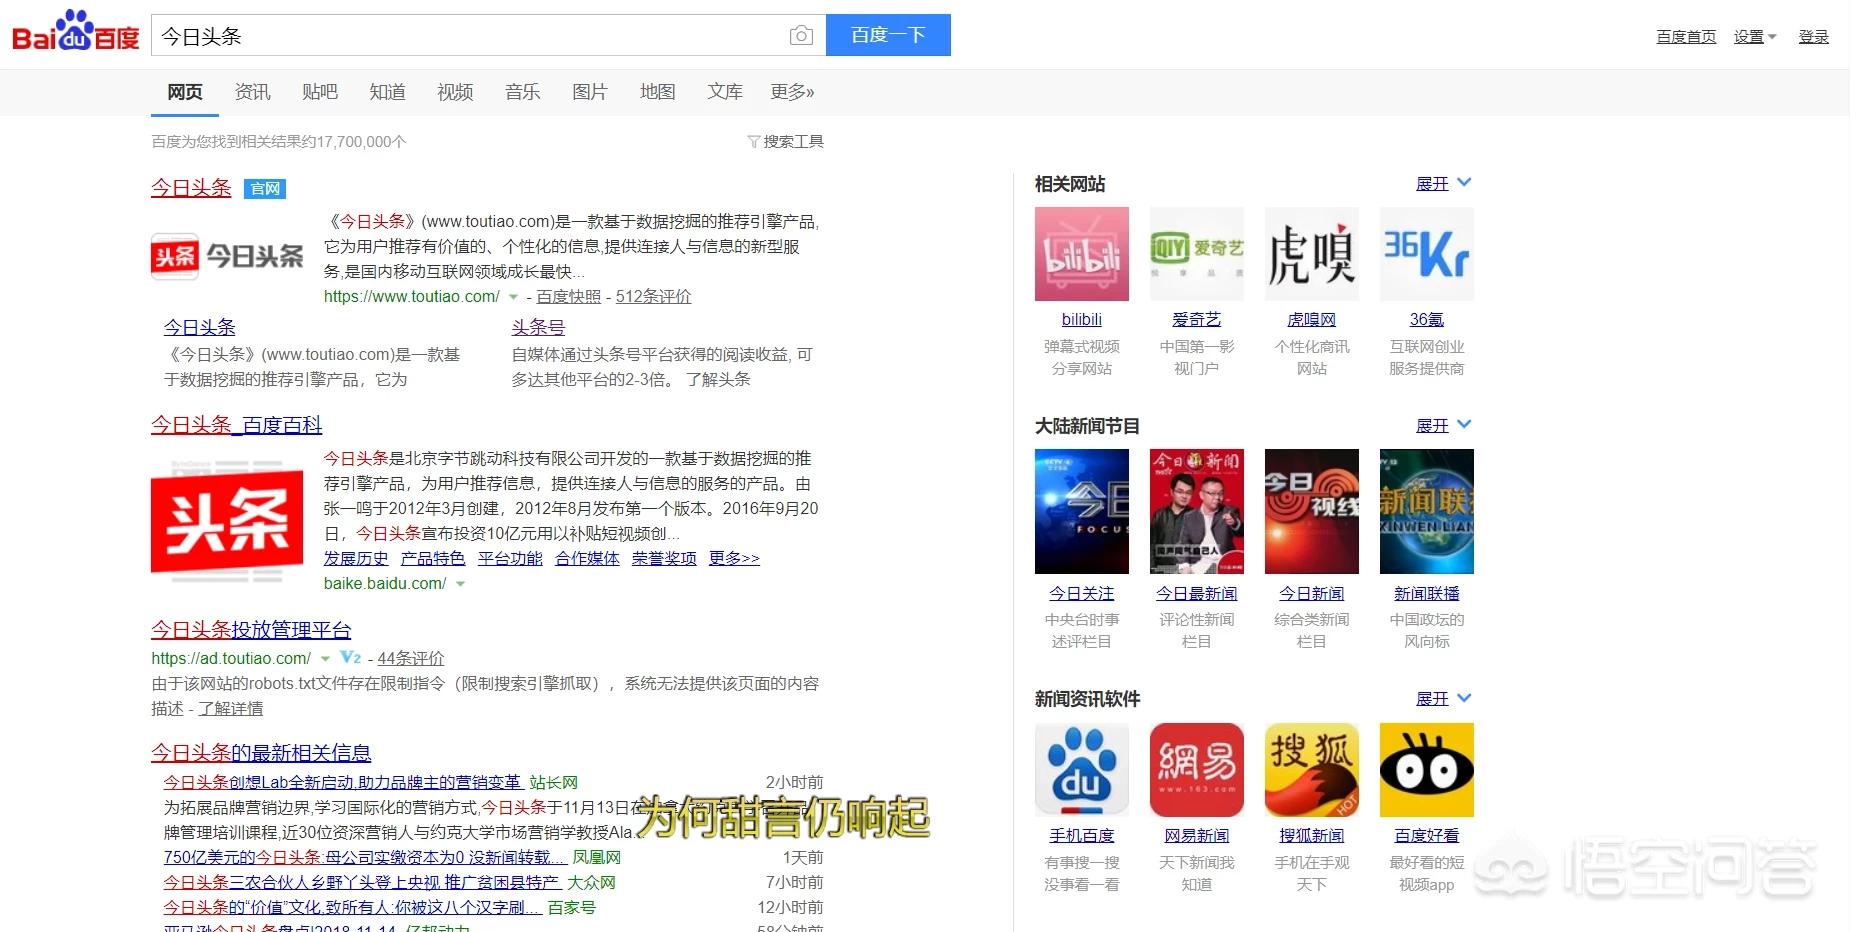The height and width of the screenshot is (932, 1850).
Task: Open news 750亿美元的今日头条
Action: click(365, 858)
